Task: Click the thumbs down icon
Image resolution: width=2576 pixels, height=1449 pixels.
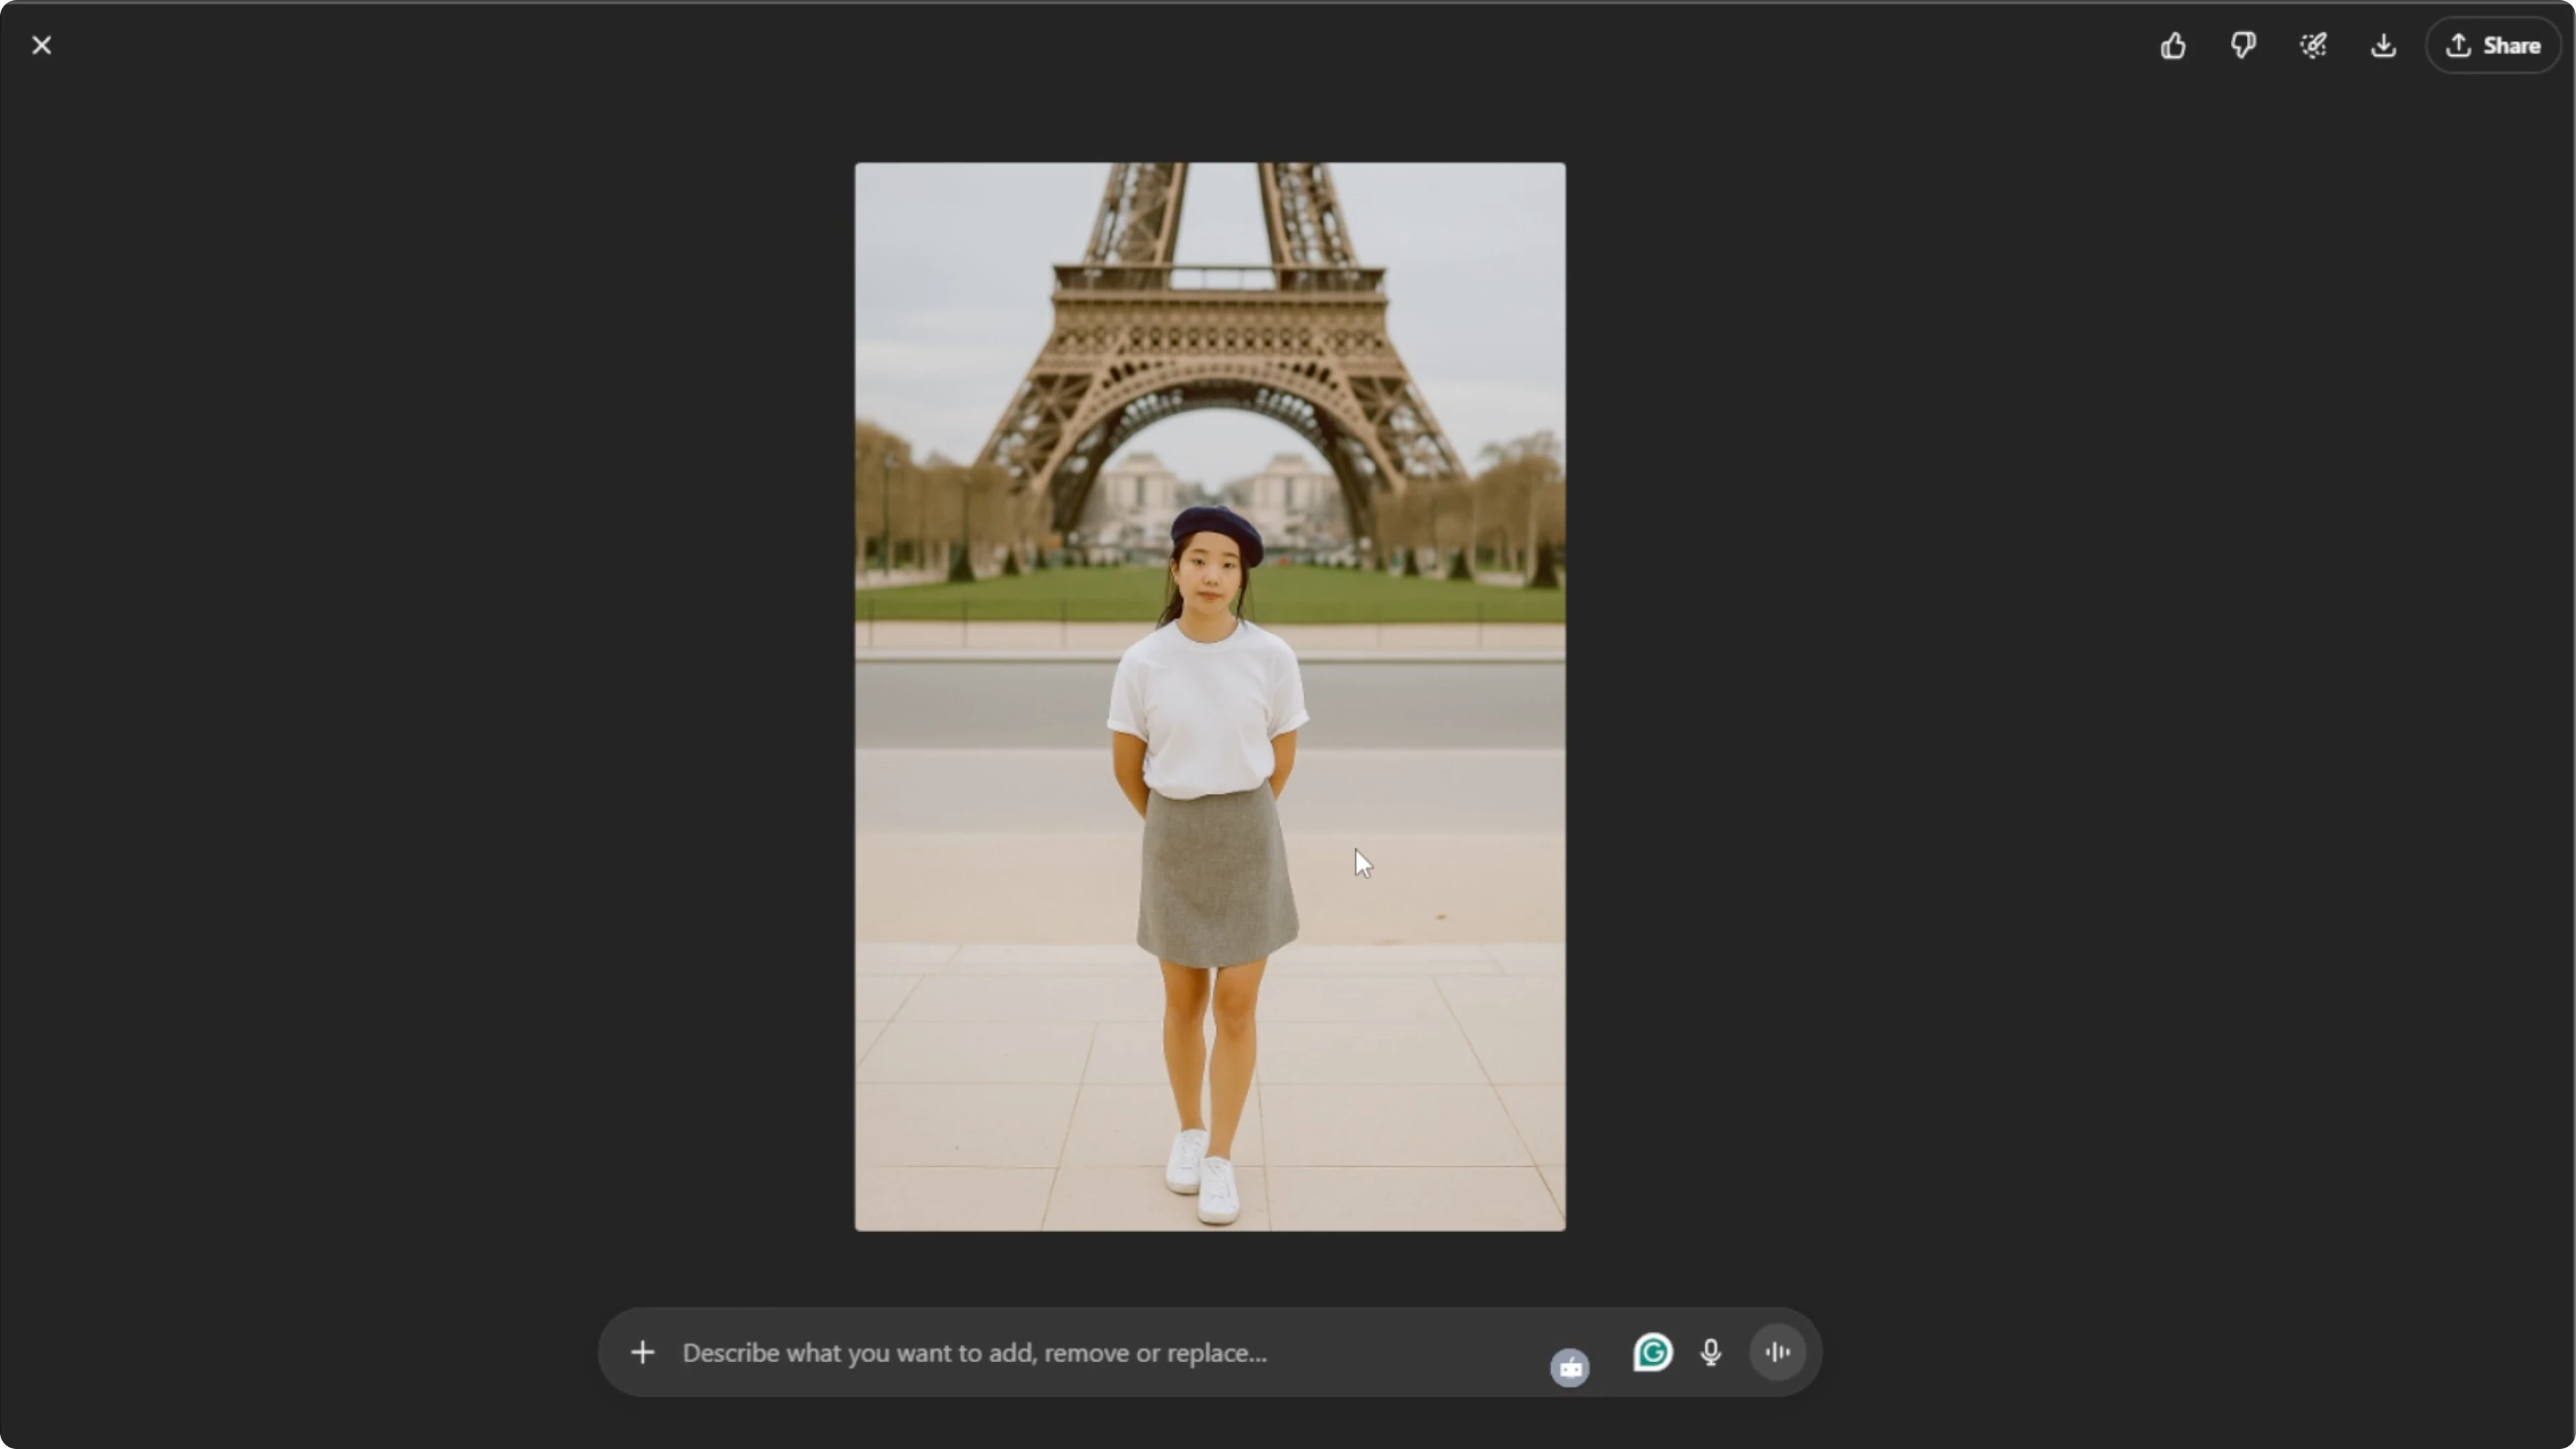Action: [2243, 45]
